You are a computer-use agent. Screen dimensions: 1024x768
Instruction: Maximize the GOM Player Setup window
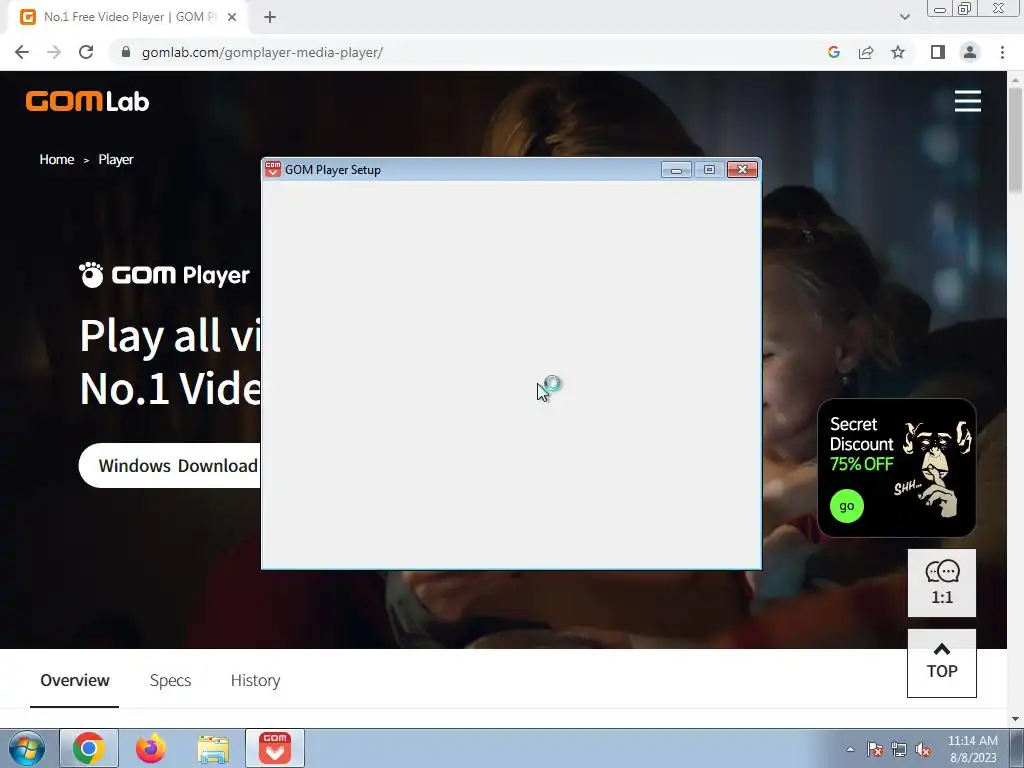click(x=709, y=170)
